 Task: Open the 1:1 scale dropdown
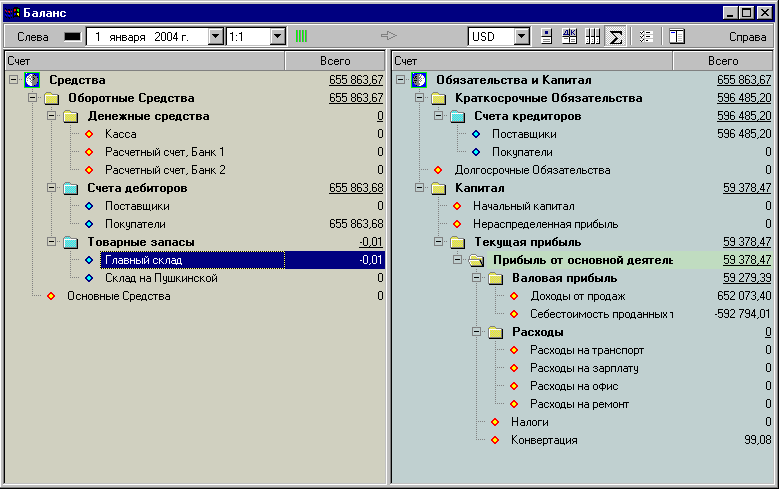point(278,36)
